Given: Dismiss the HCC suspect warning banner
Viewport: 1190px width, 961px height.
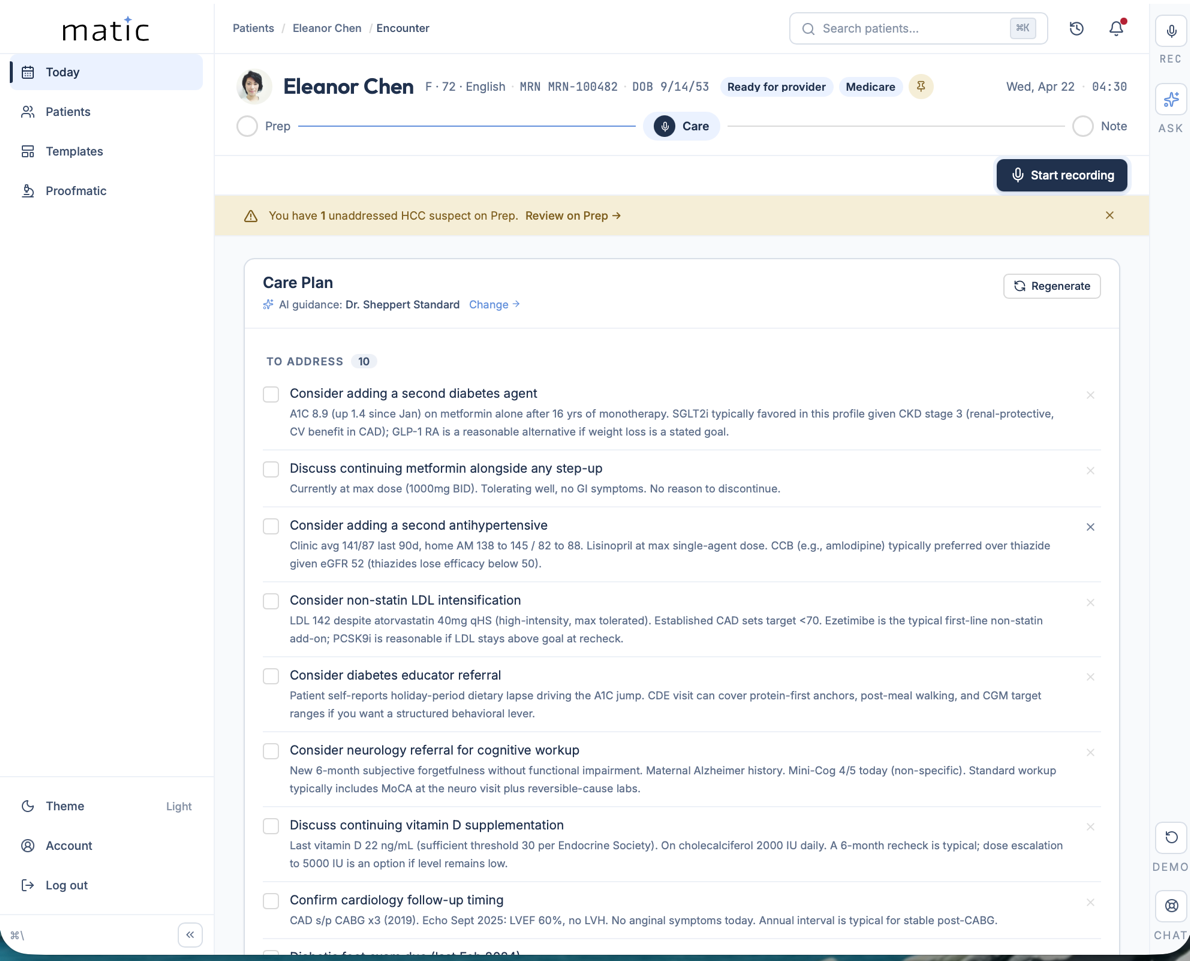Looking at the screenshot, I should tap(1110, 216).
